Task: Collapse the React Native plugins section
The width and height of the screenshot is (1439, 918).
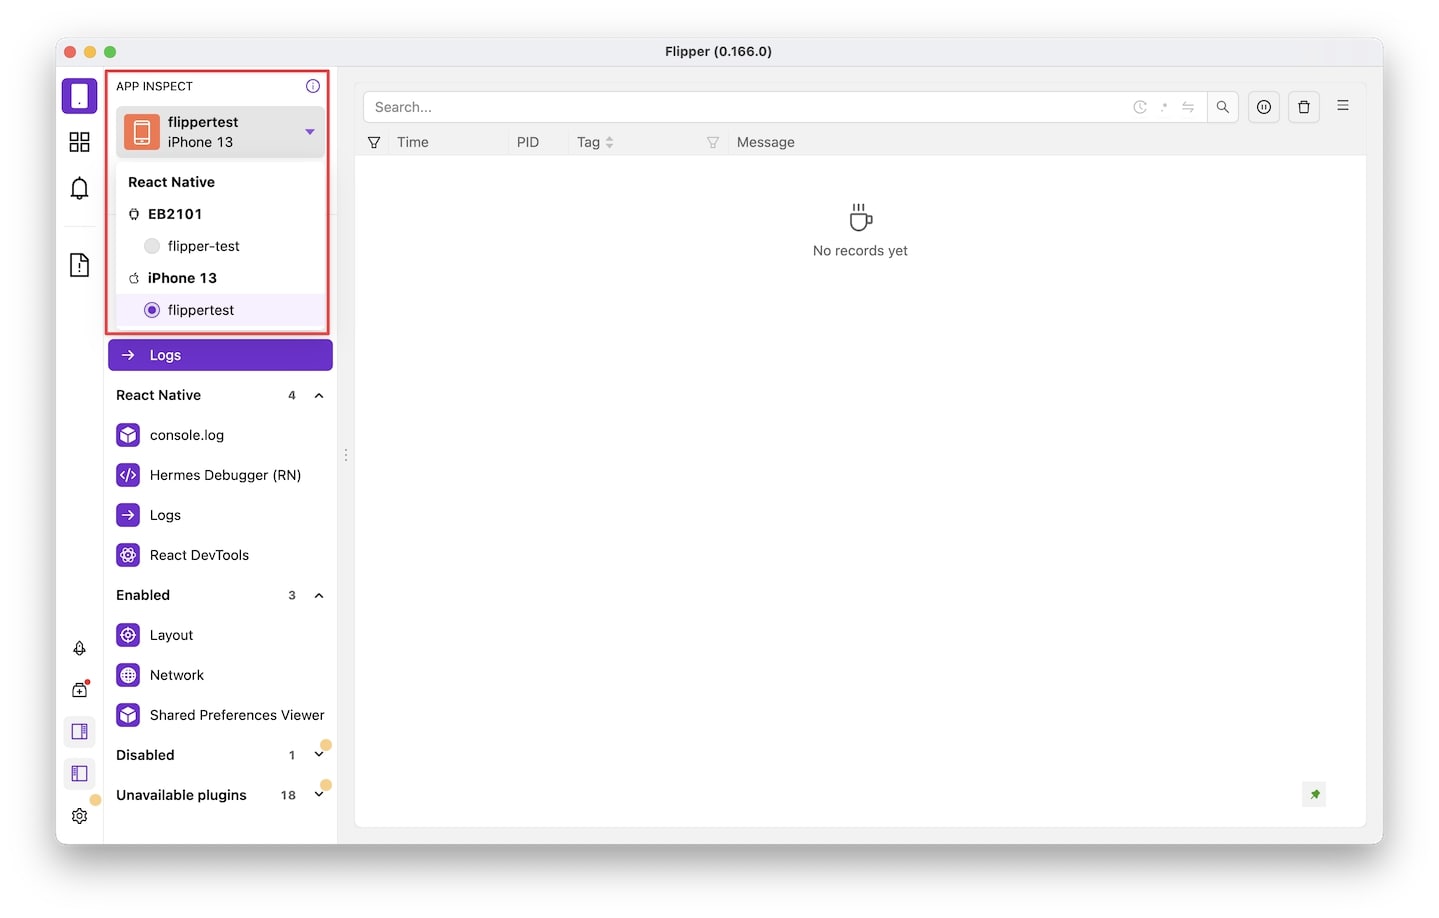Action: coord(319,395)
